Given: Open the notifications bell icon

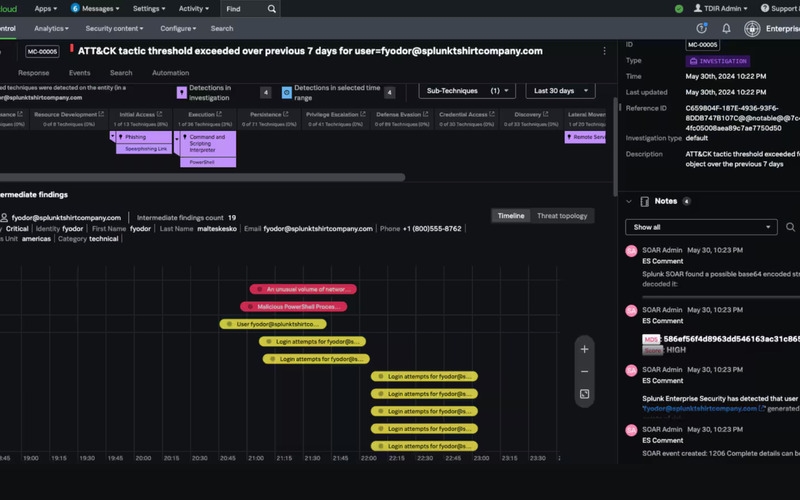Looking at the screenshot, I should click(x=726, y=29).
